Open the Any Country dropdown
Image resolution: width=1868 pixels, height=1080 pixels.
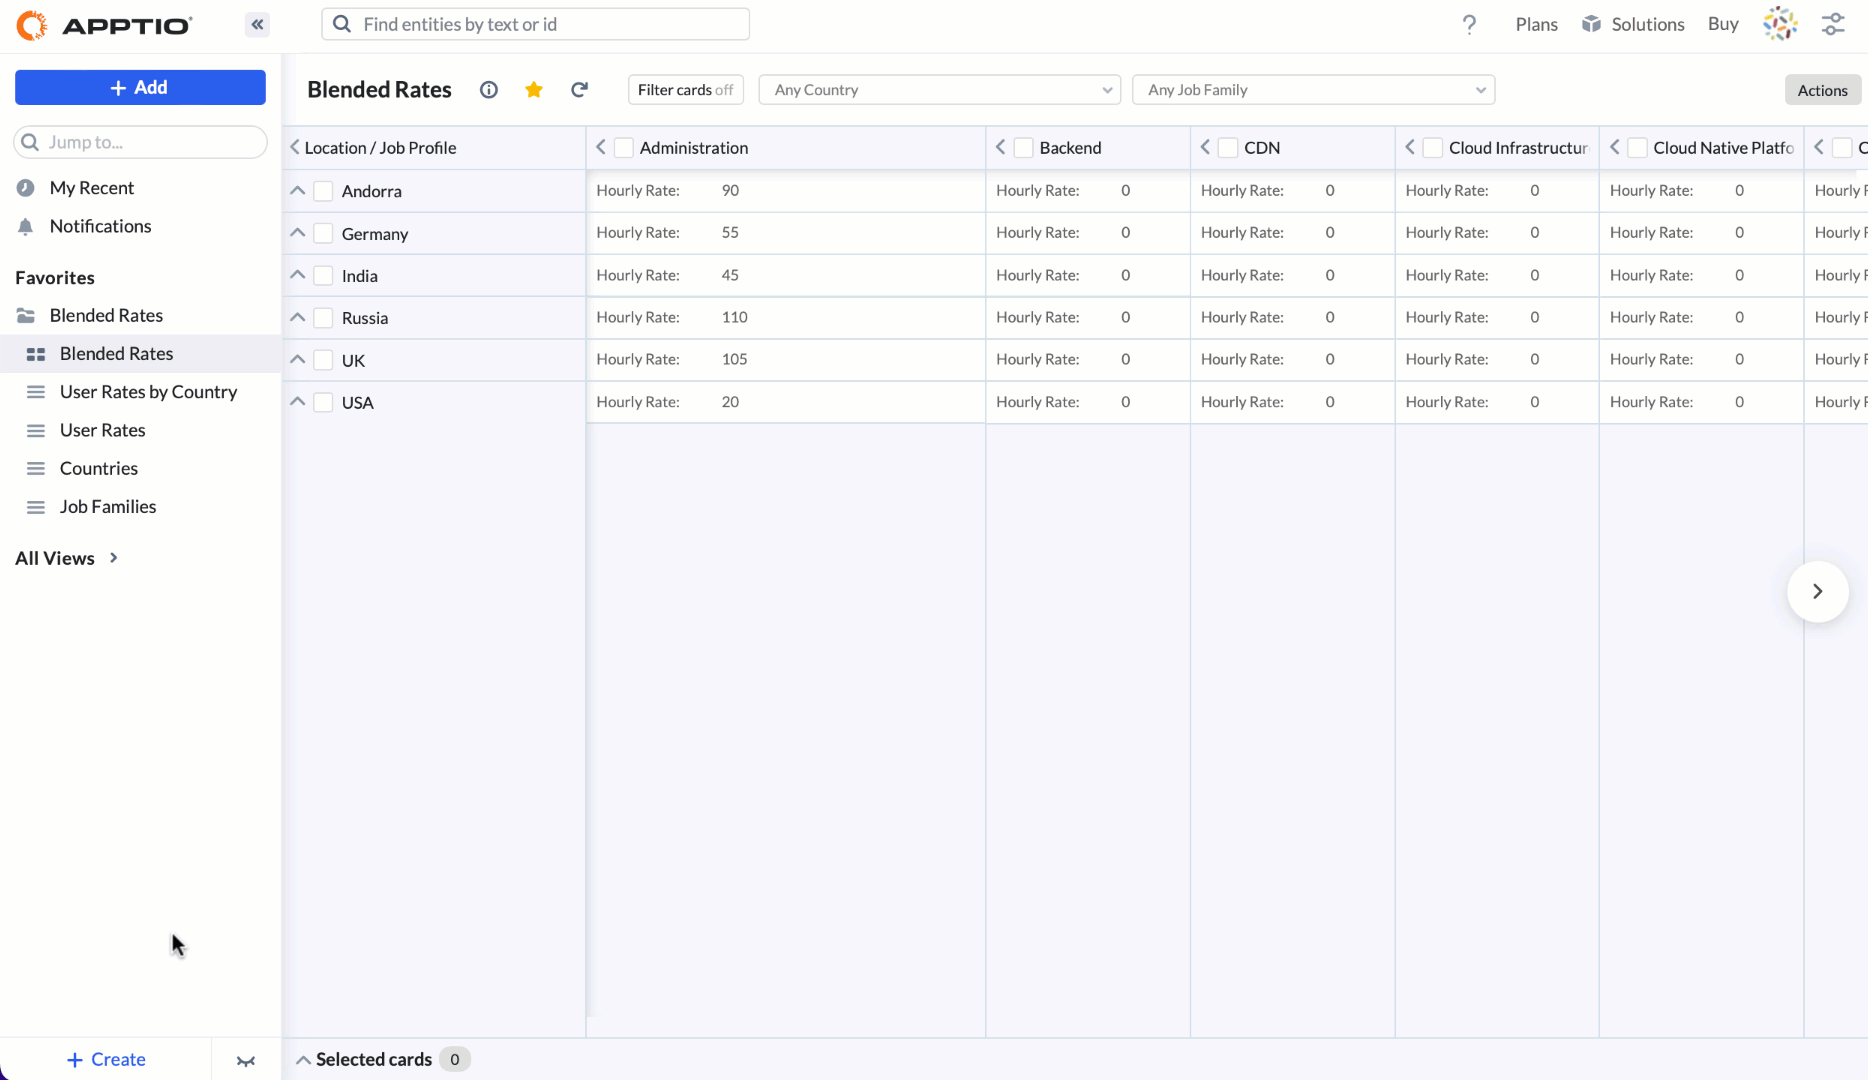point(938,89)
